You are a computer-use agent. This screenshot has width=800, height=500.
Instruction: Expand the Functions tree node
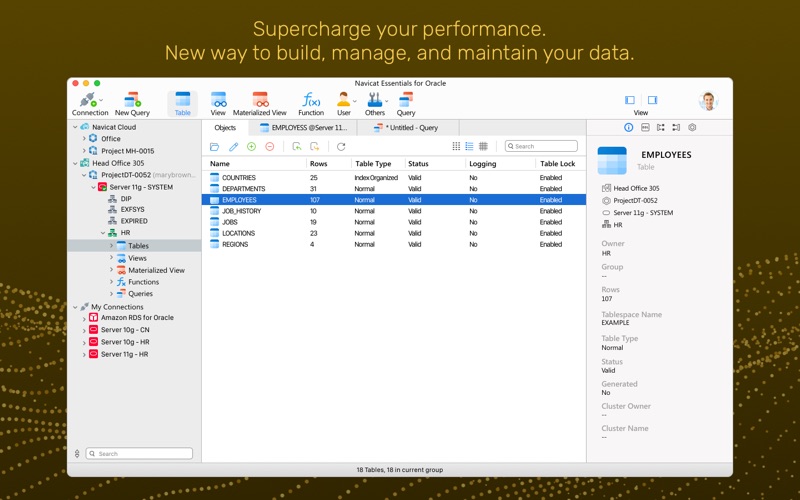click(111, 282)
